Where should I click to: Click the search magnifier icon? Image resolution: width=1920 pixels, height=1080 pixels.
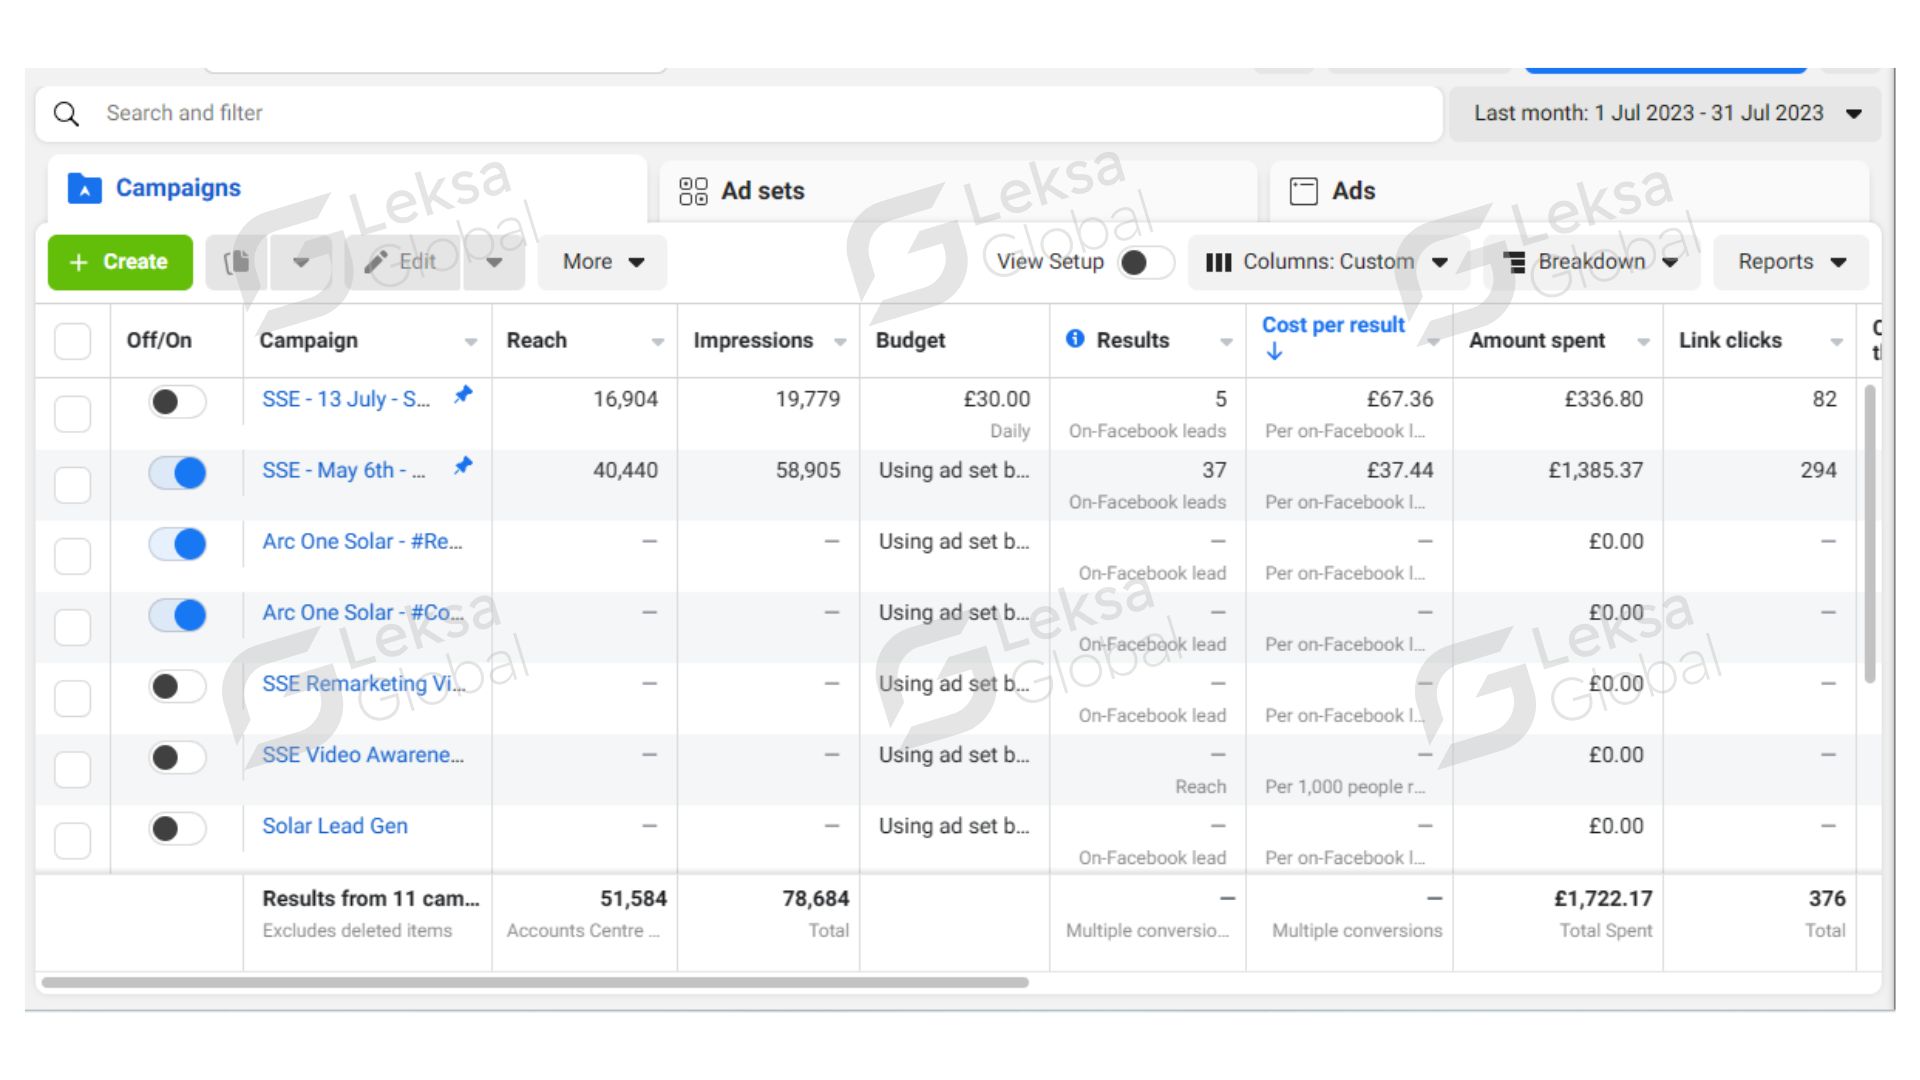(66, 114)
